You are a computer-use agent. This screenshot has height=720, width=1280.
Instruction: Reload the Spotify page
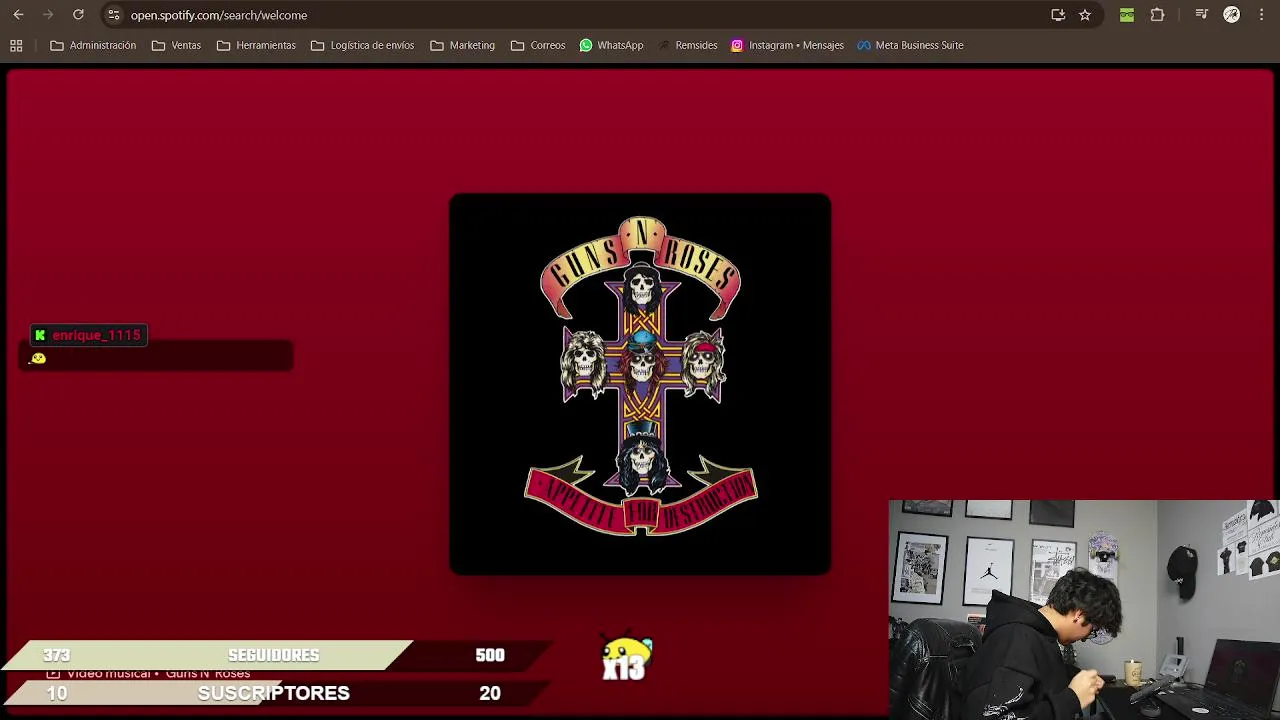click(78, 15)
